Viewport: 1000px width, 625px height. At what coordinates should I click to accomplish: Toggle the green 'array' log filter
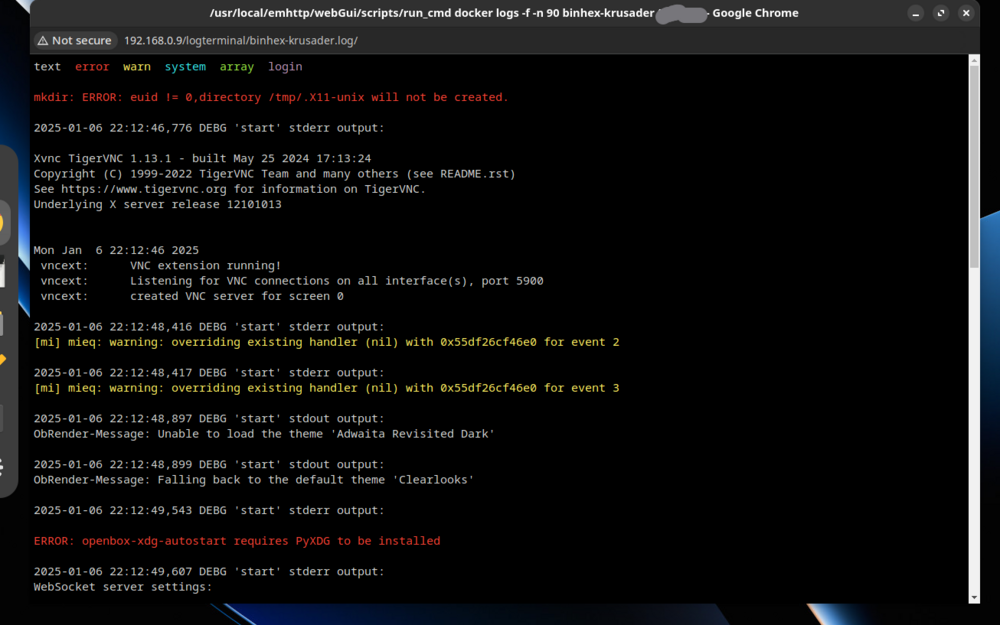coord(237,66)
